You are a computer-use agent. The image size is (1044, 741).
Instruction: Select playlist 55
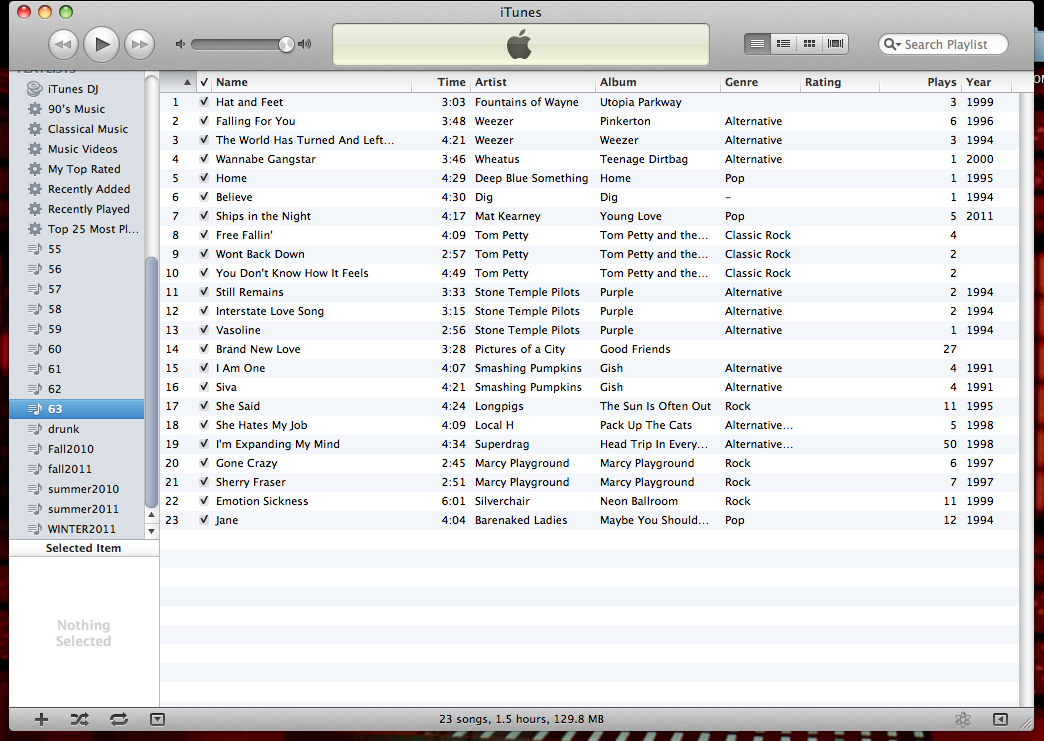(77, 249)
